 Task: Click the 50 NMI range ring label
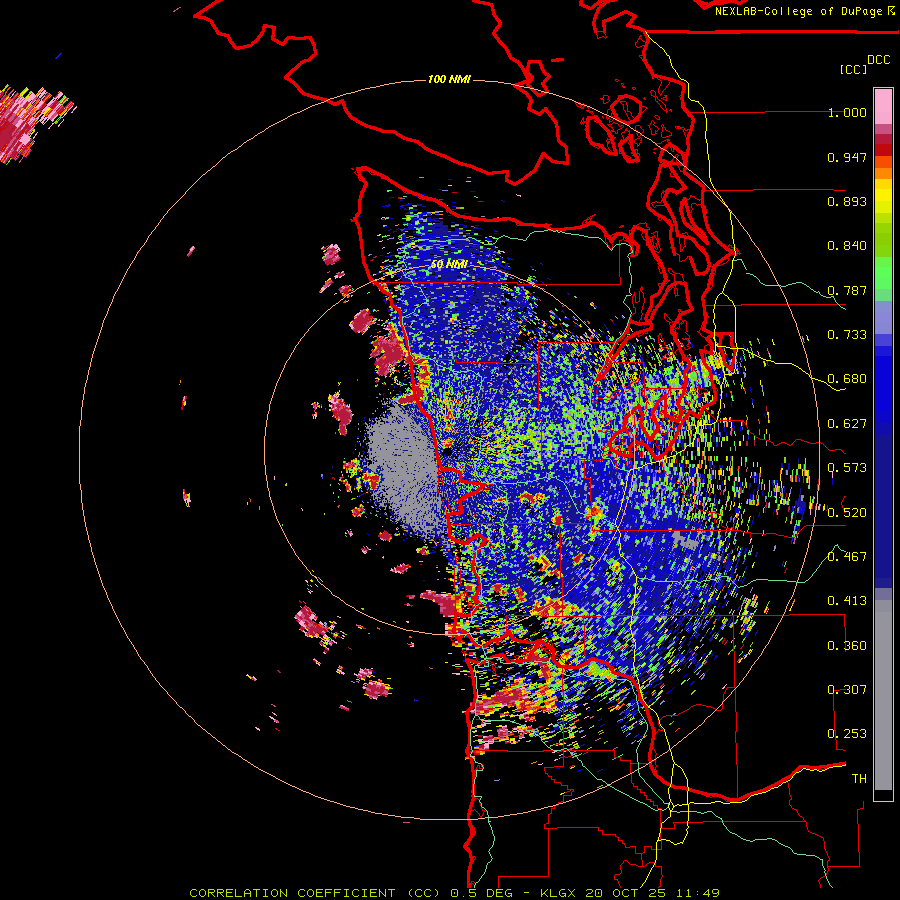(449, 265)
